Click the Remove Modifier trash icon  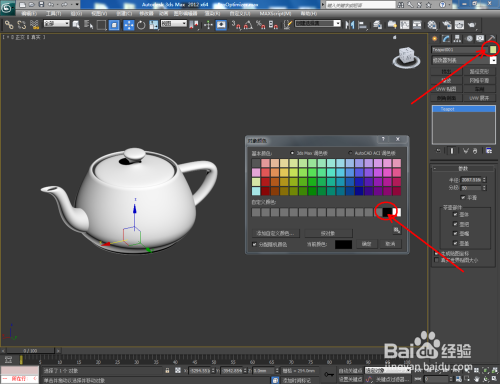(x=475, y=151)
